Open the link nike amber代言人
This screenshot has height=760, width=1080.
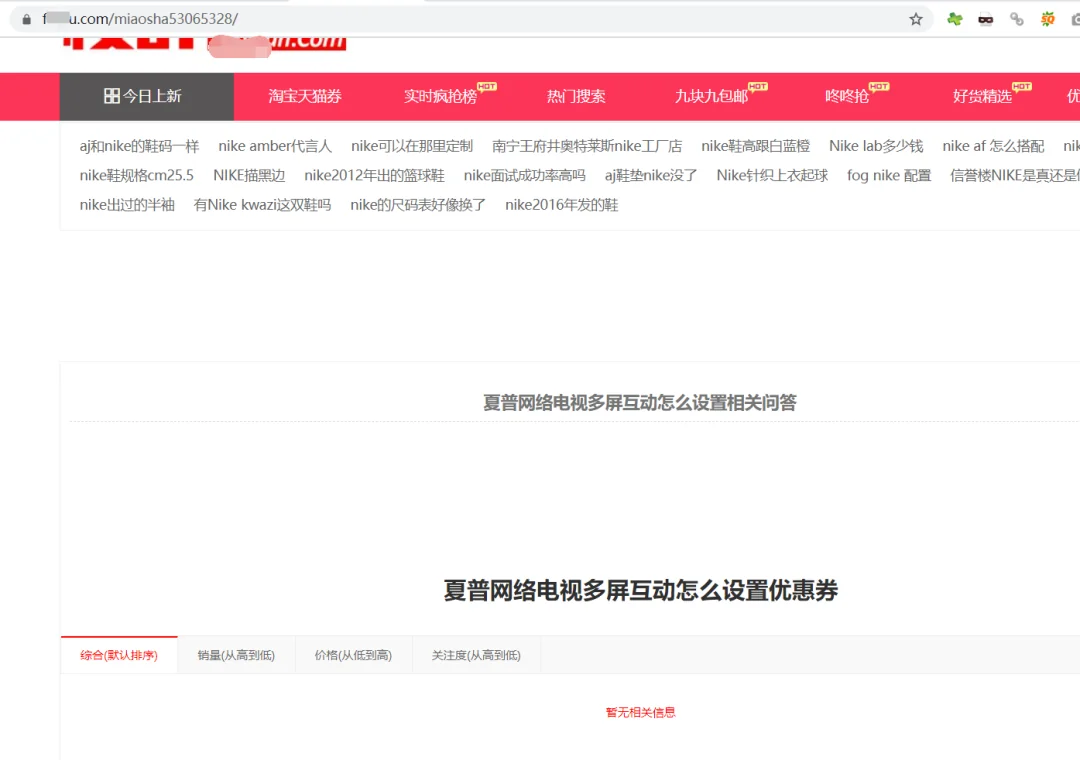pyautogui.click(x=275, y=146)
